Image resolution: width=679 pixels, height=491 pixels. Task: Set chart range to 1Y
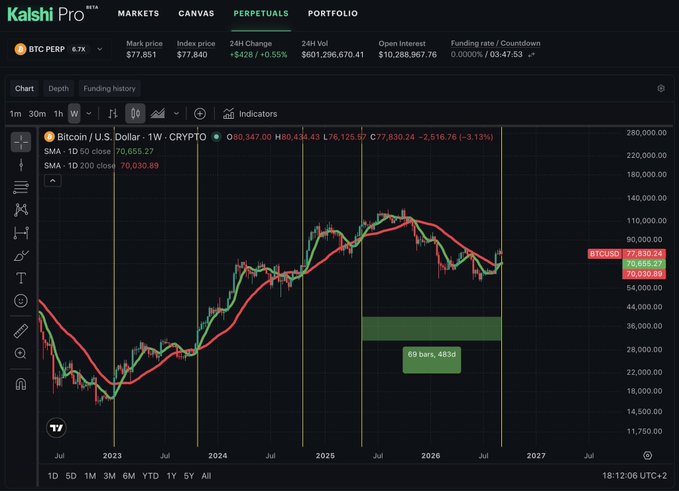coord(171,476)
